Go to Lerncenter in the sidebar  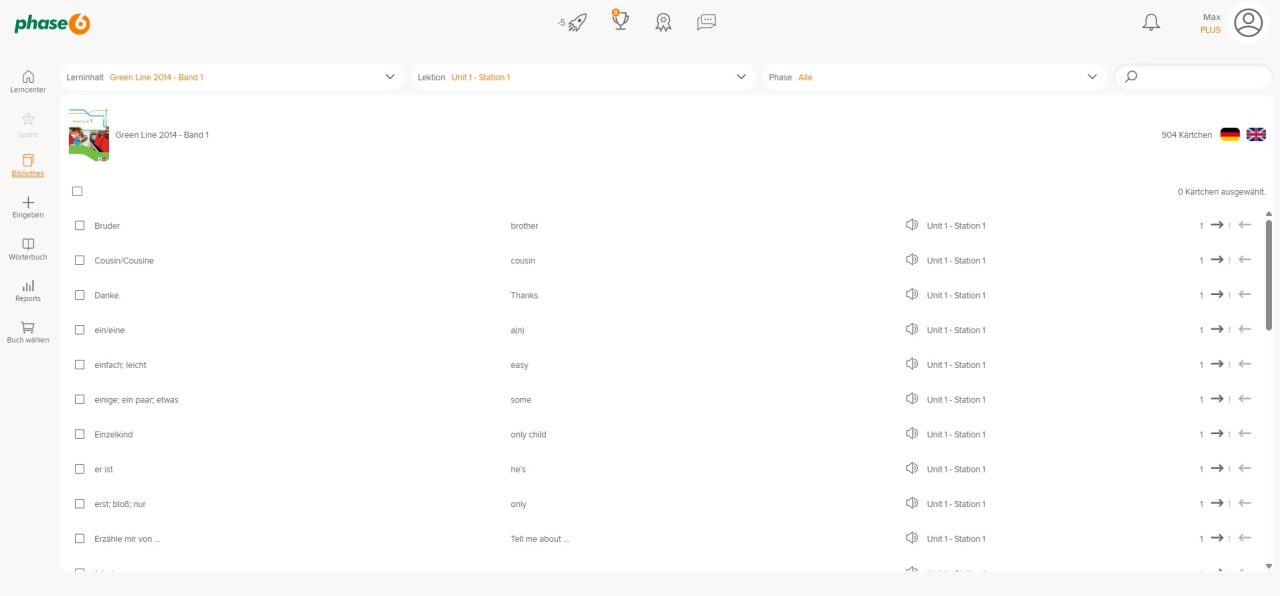[x=28, y=81]
